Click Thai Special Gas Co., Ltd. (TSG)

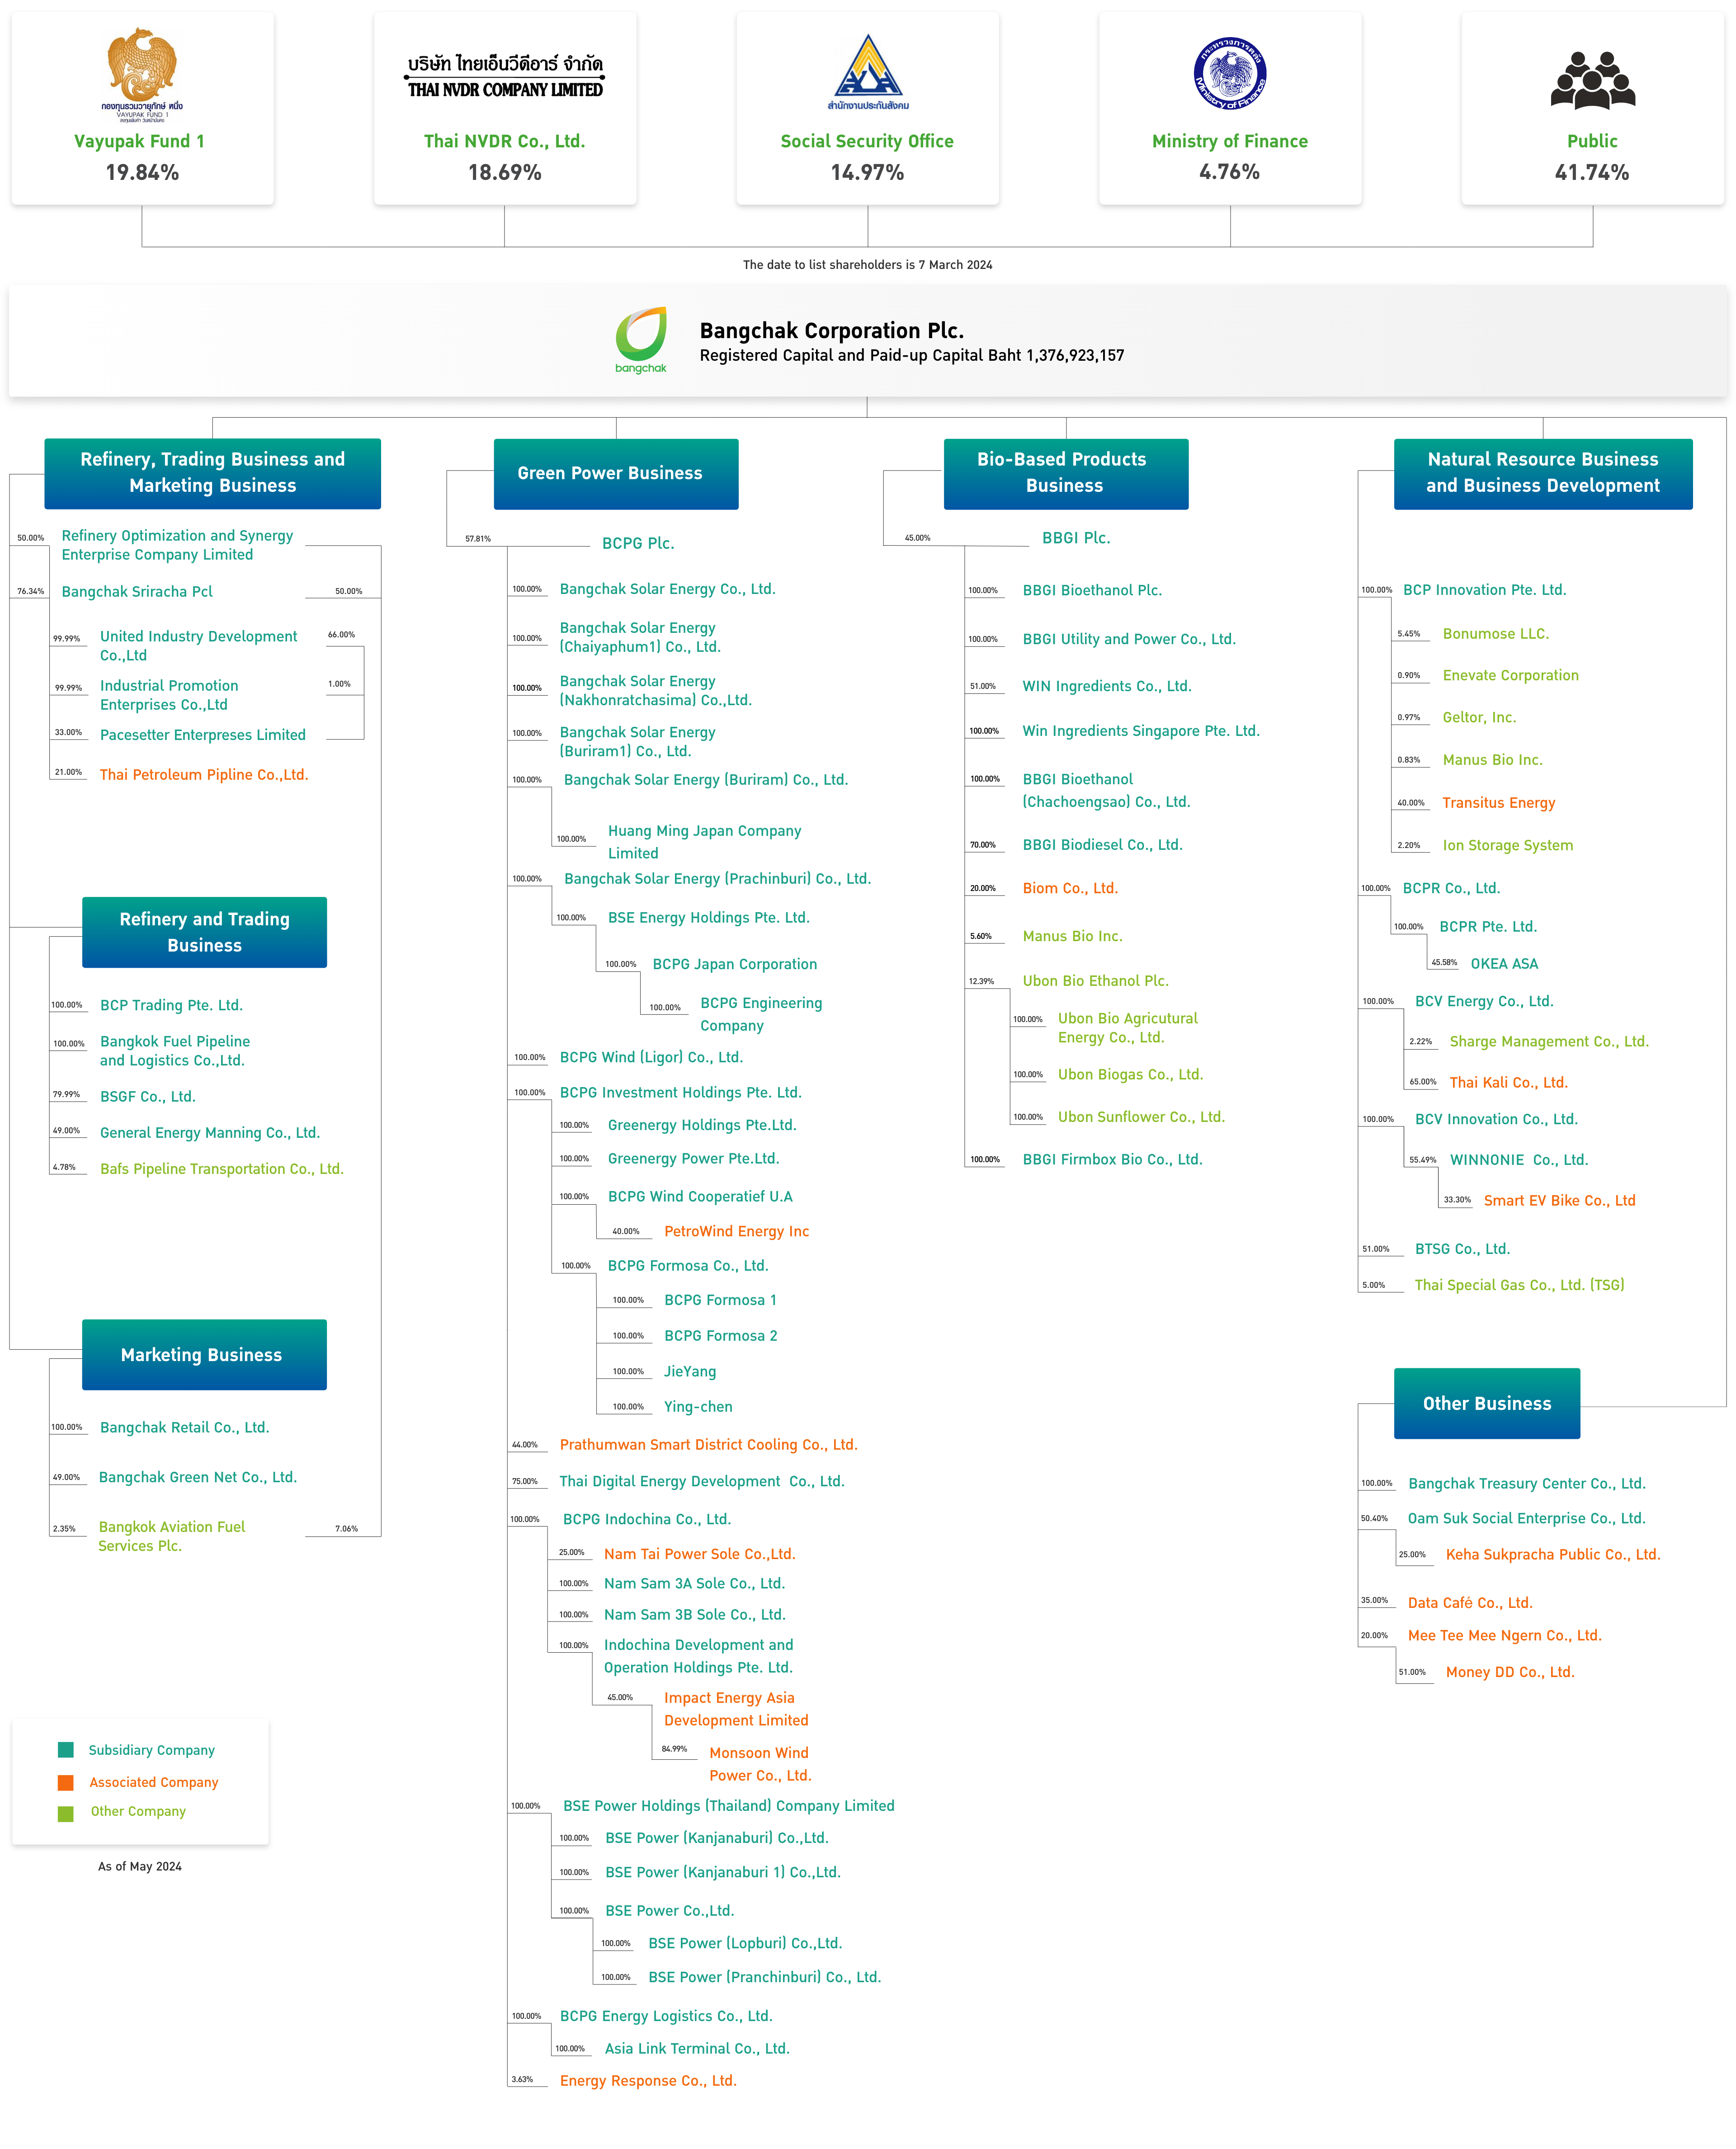click(1519, 1285)
